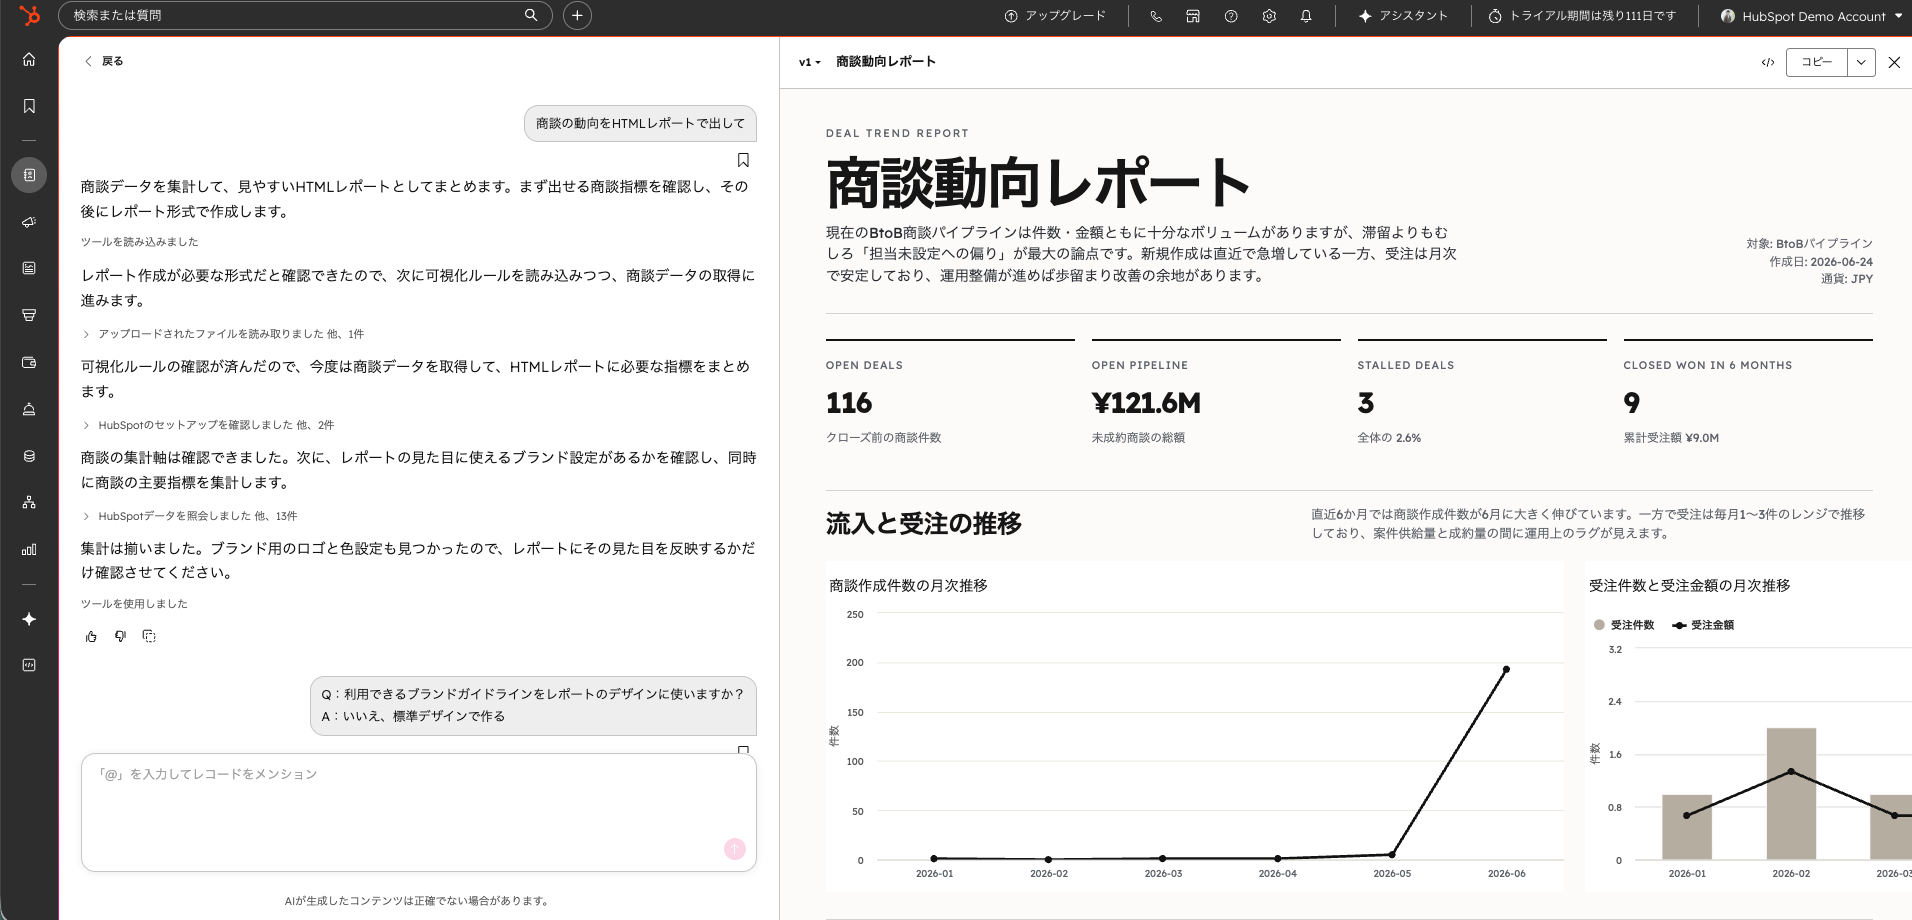
Task: Go to Home in the sidebar
Action: click(29, 59)
